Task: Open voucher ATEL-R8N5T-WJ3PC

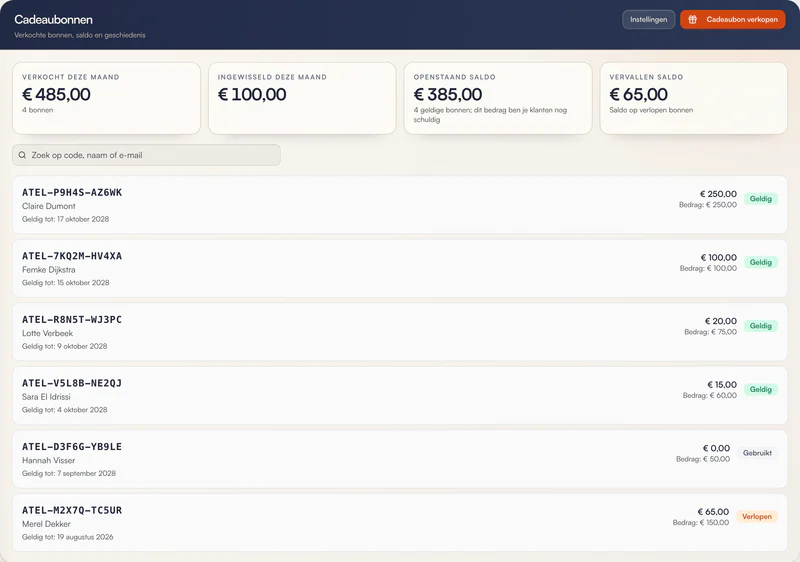Action: coord(400,332)
